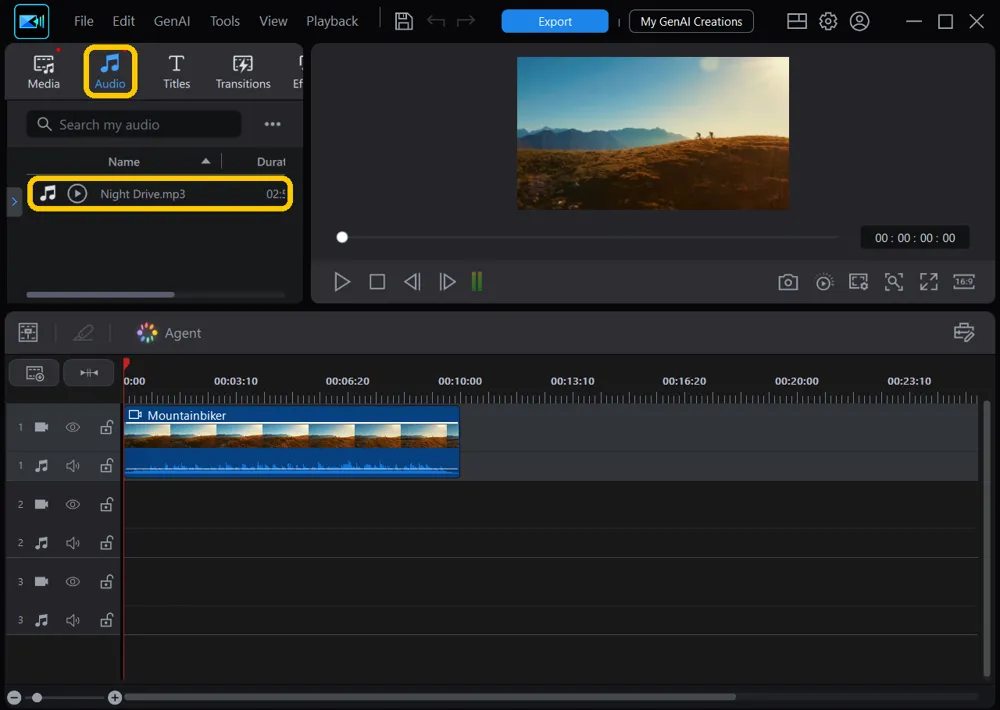Open preview quality playback icon
Image resolution: width=1000 pixels, height=710 pixels.
point(824,282)
